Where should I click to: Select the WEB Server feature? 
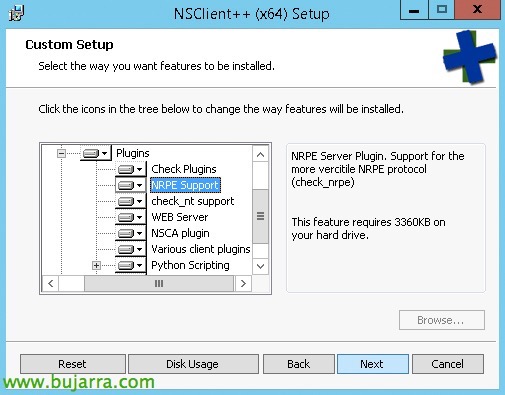tap(180, 217)
